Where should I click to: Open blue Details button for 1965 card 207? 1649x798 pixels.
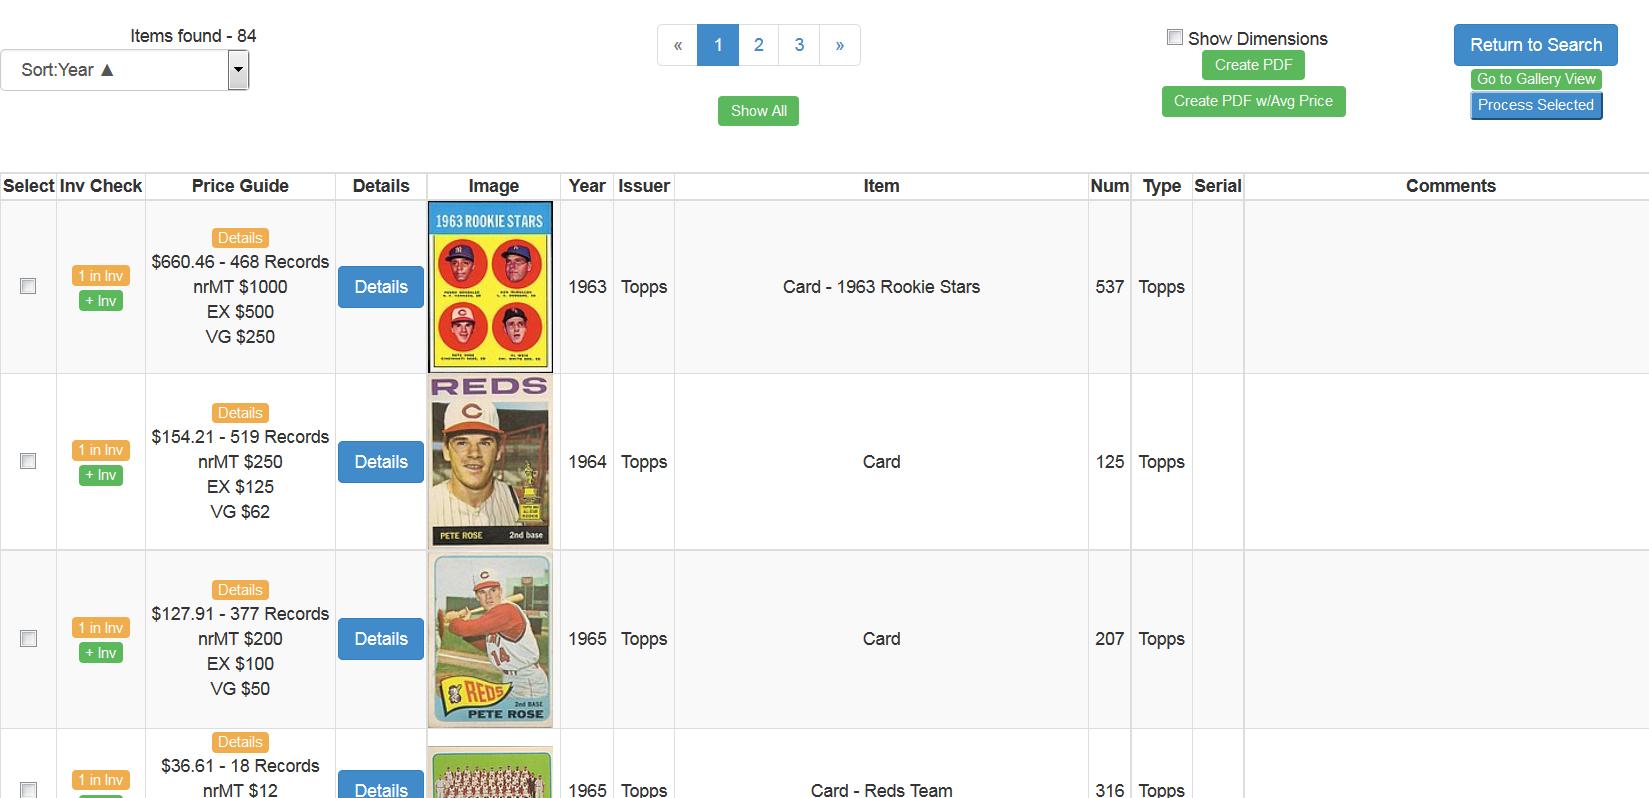[381, 639]
